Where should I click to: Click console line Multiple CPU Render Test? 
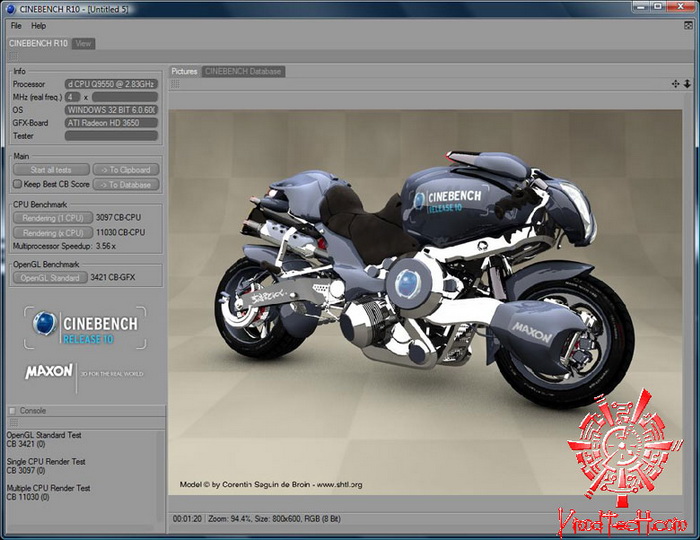click(x=48, y=488)
